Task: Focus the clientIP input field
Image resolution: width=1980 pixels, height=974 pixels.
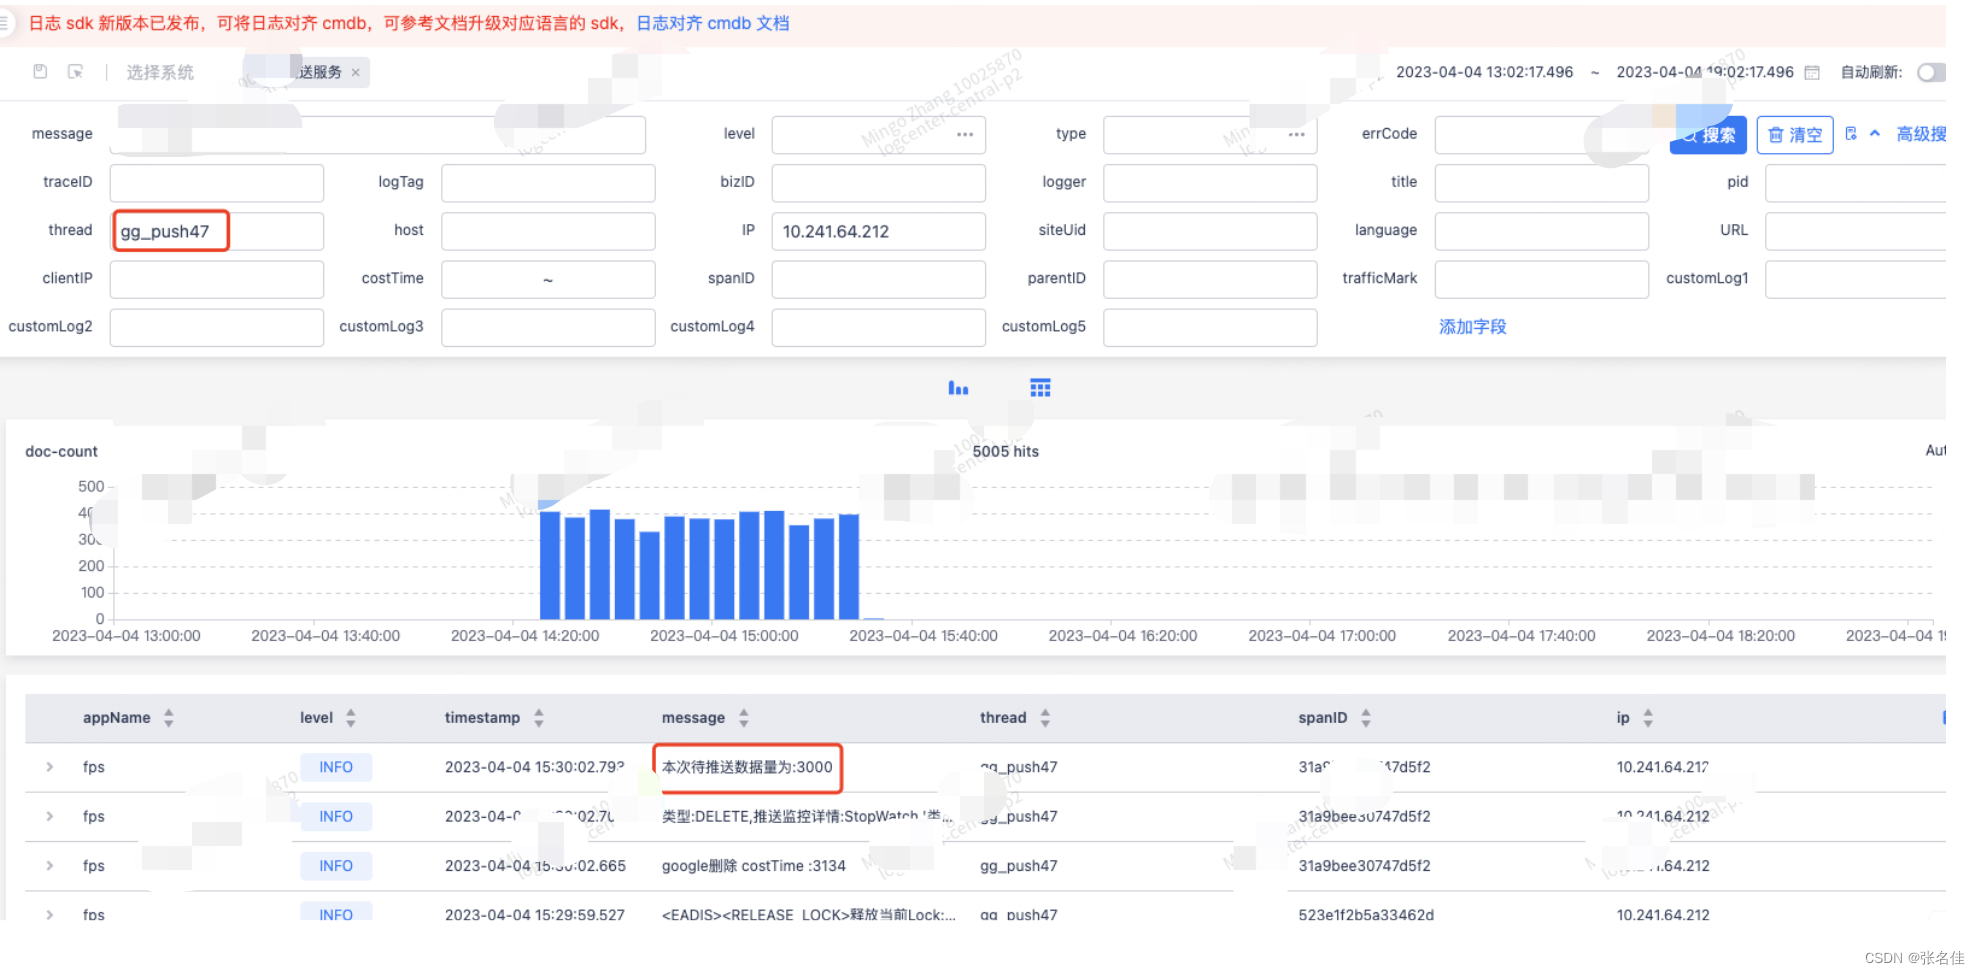Action: click(217, 279)
